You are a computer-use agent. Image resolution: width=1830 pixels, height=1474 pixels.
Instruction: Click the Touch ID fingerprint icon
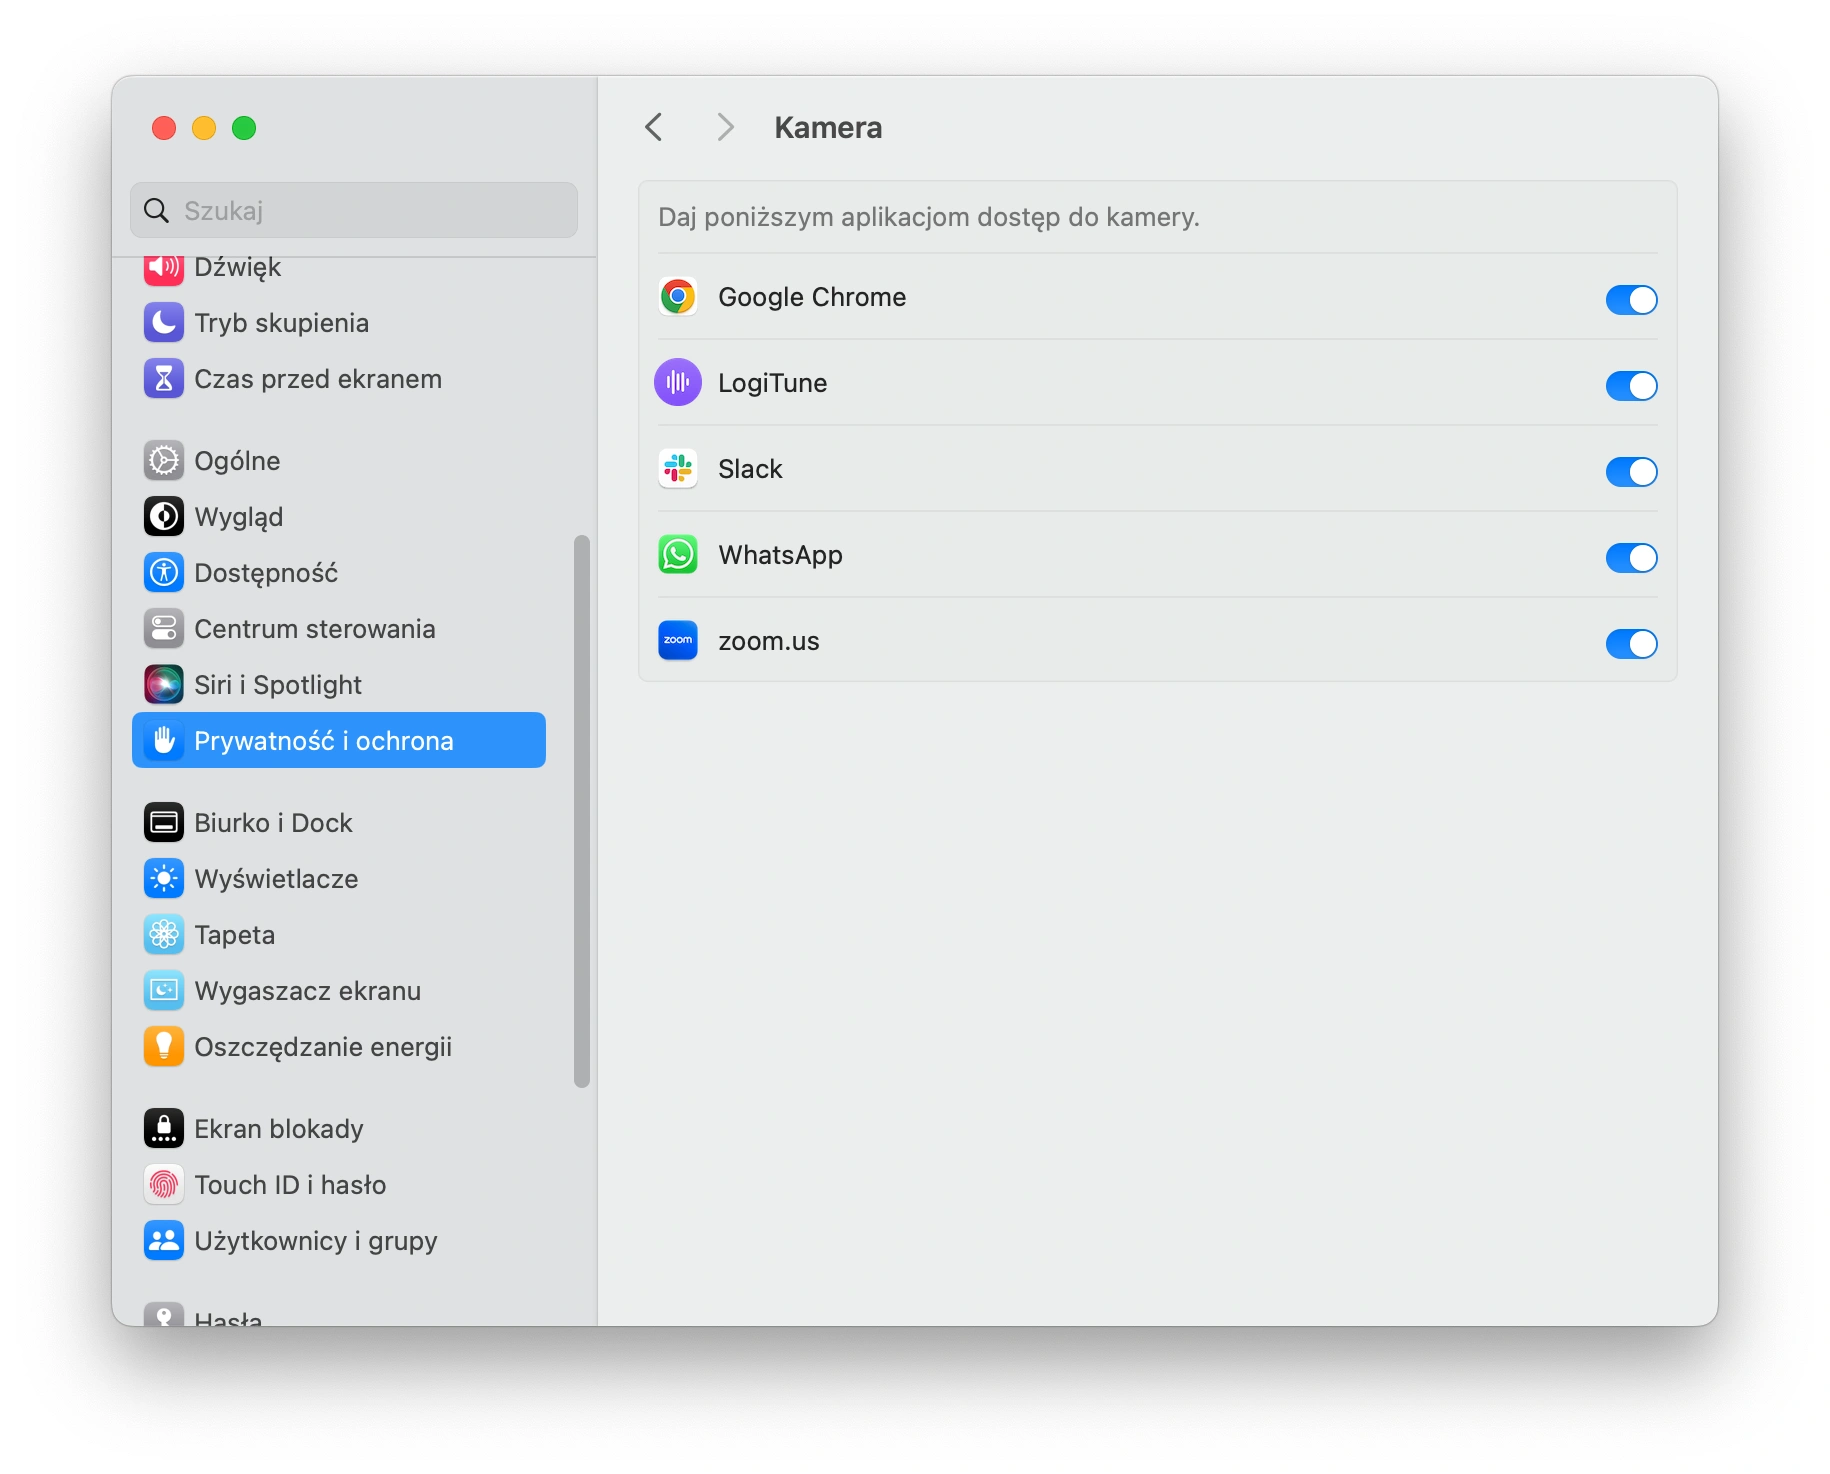point(164,1185)
